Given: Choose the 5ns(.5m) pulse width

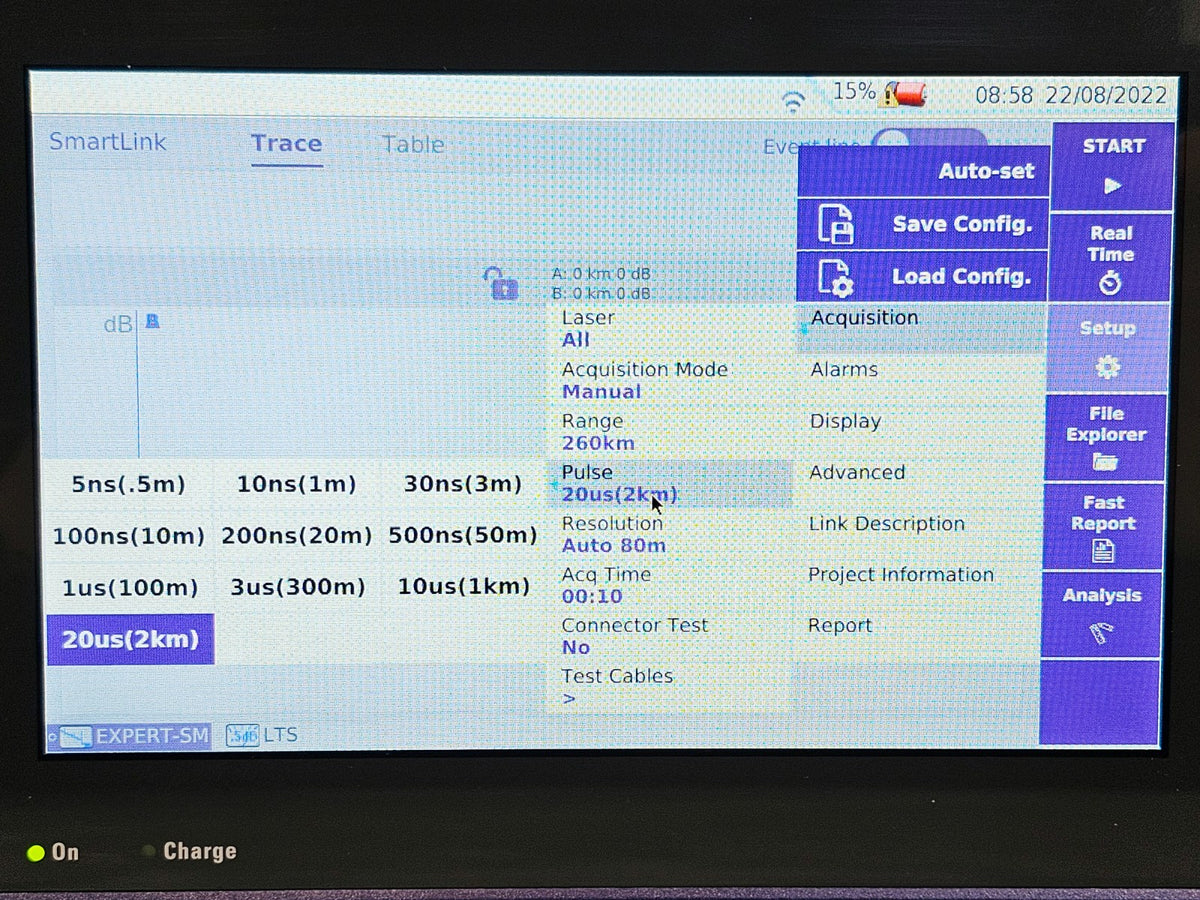Looking at the screenshot, I should (129, 485).
